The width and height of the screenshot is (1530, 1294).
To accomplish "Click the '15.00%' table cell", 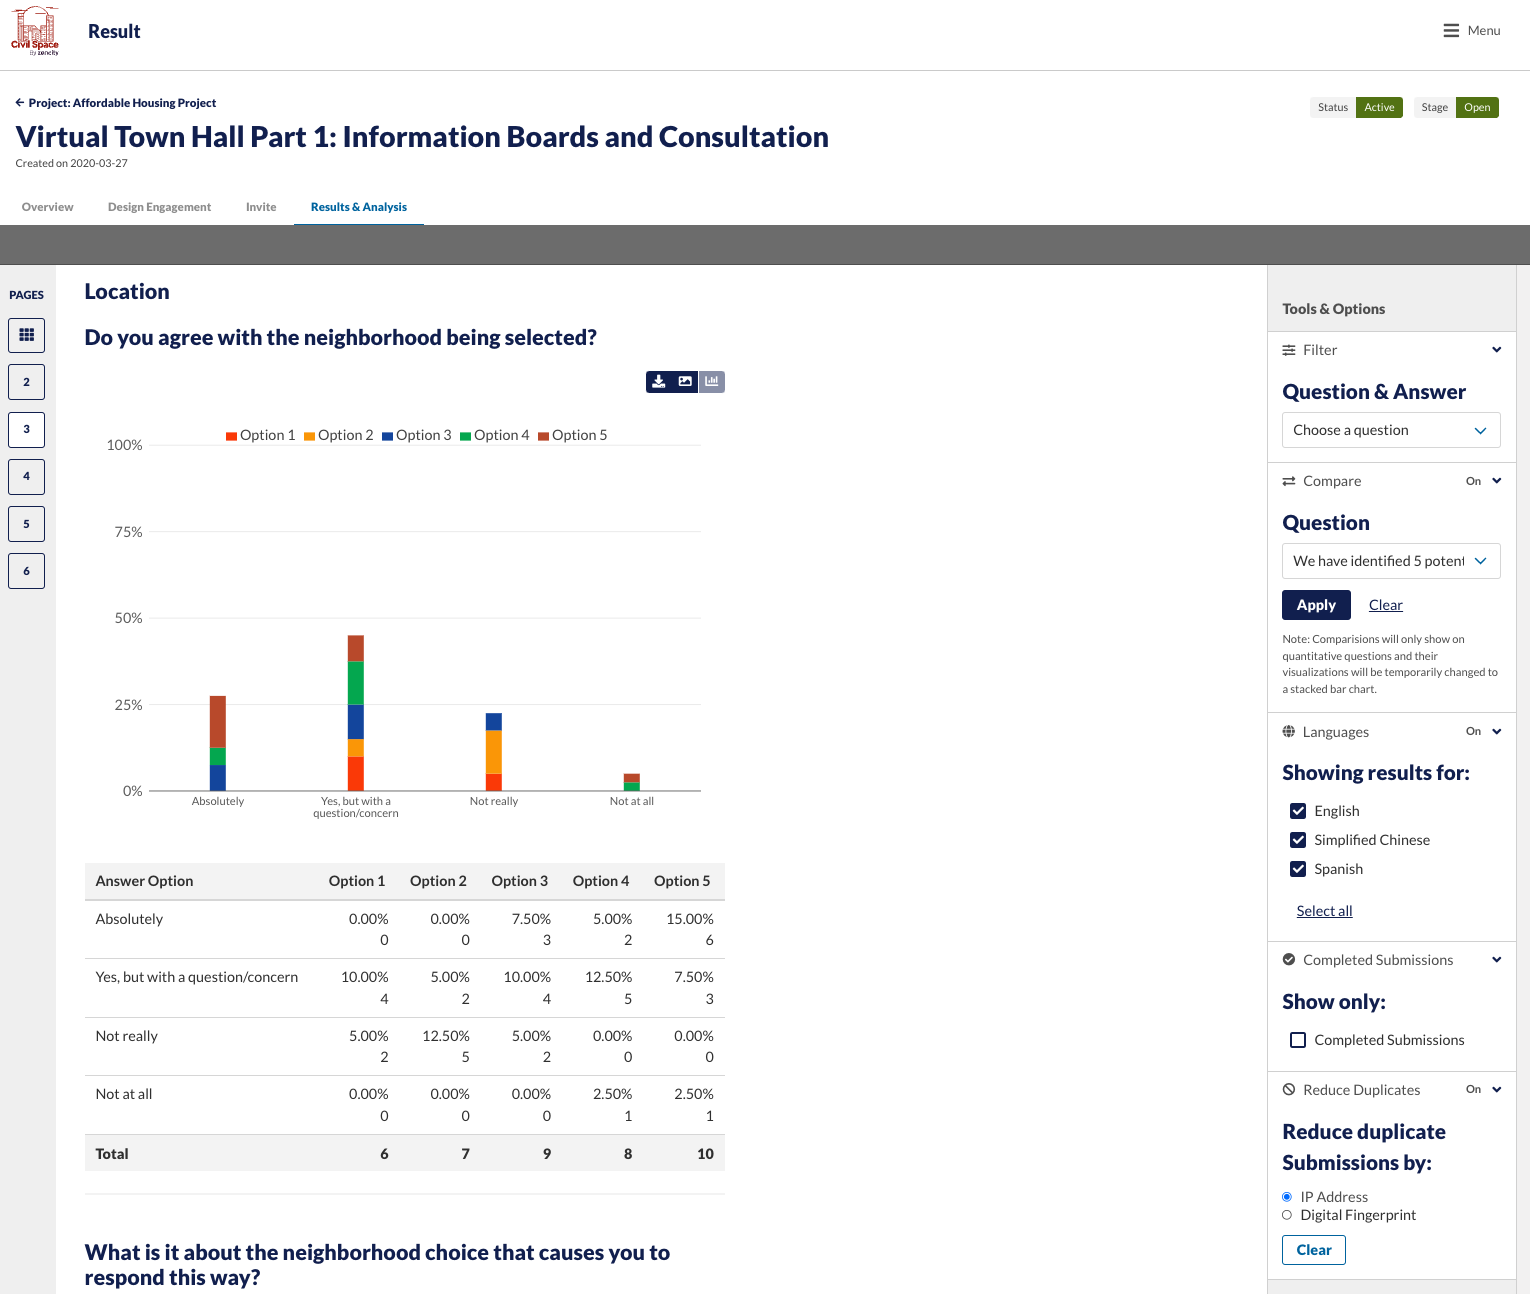I will (690, 919).
